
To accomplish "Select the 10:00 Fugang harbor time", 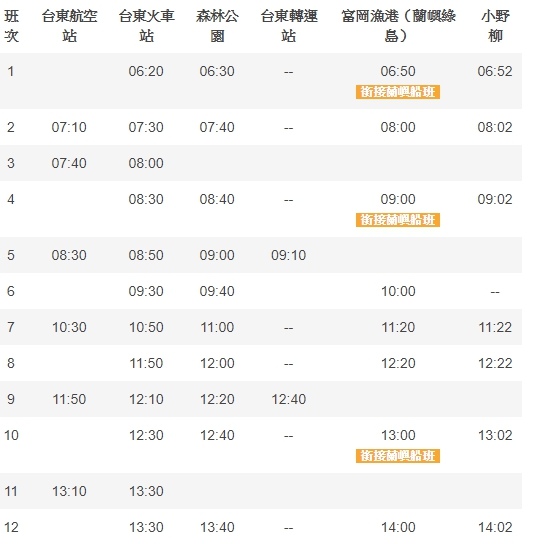I will pos(398,291).
